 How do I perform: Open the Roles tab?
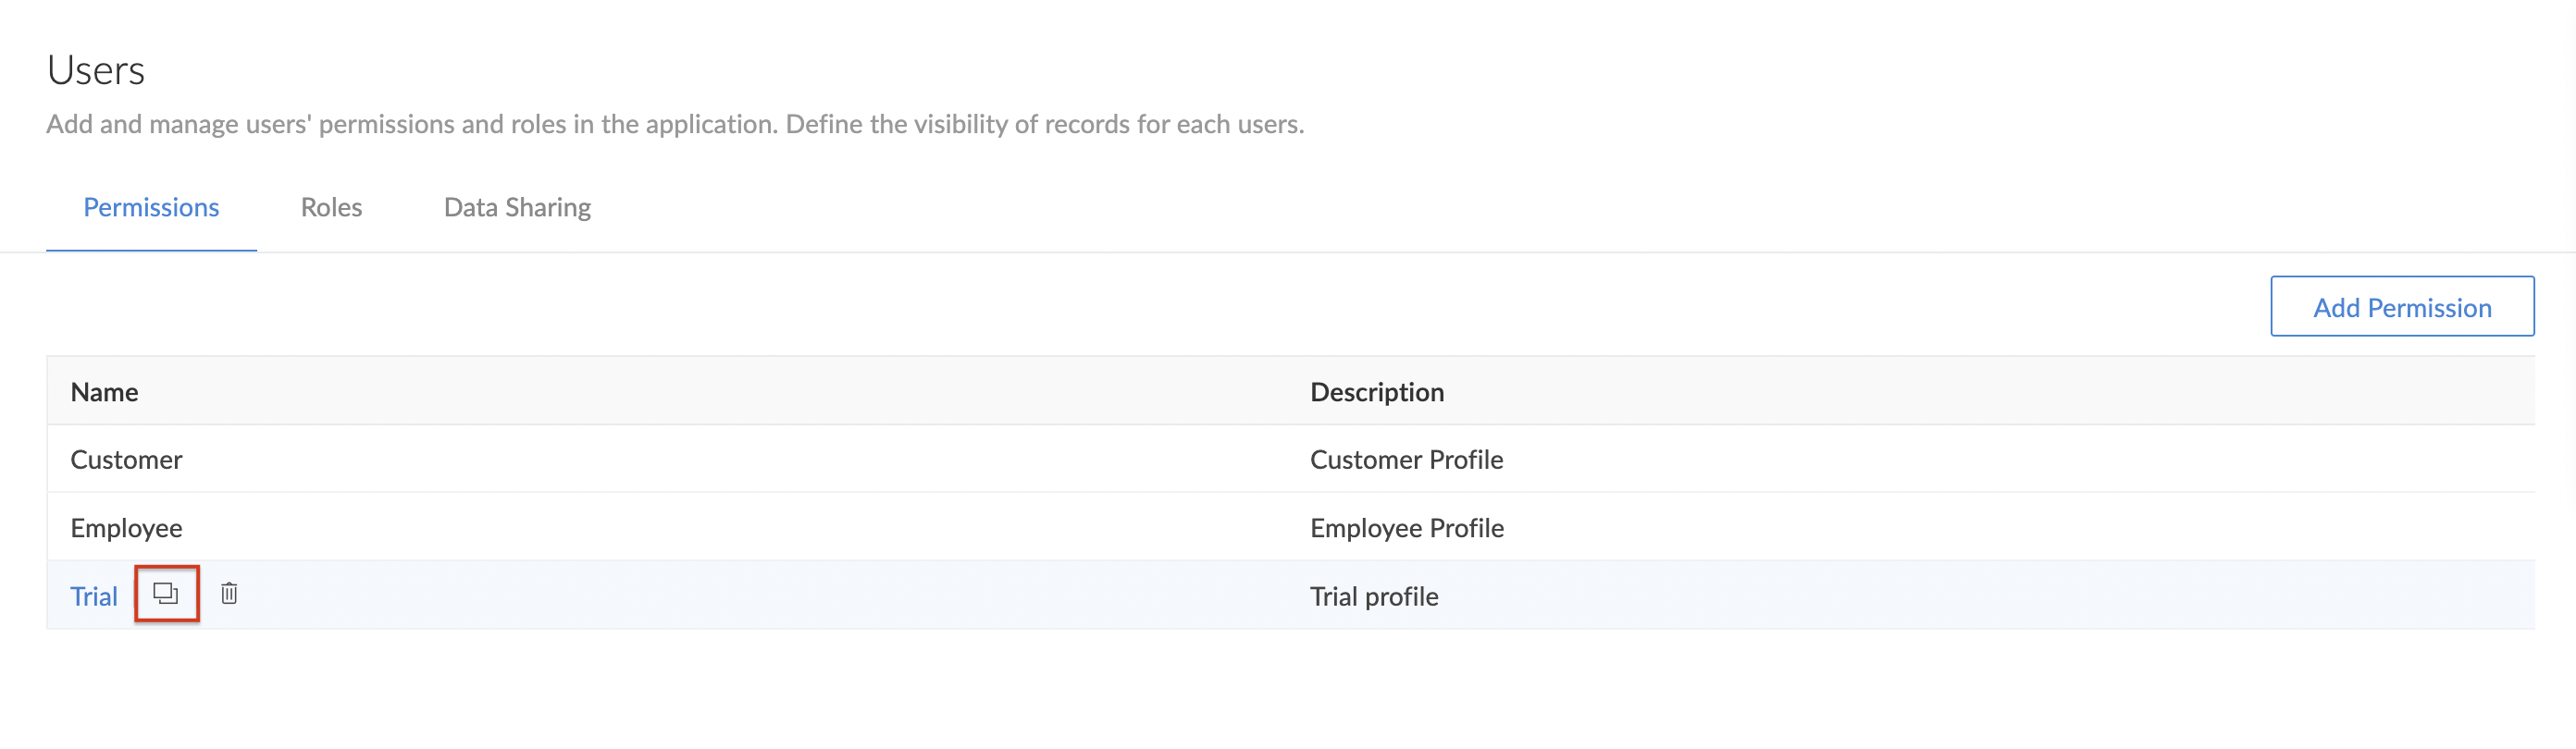tap(331, 207)
